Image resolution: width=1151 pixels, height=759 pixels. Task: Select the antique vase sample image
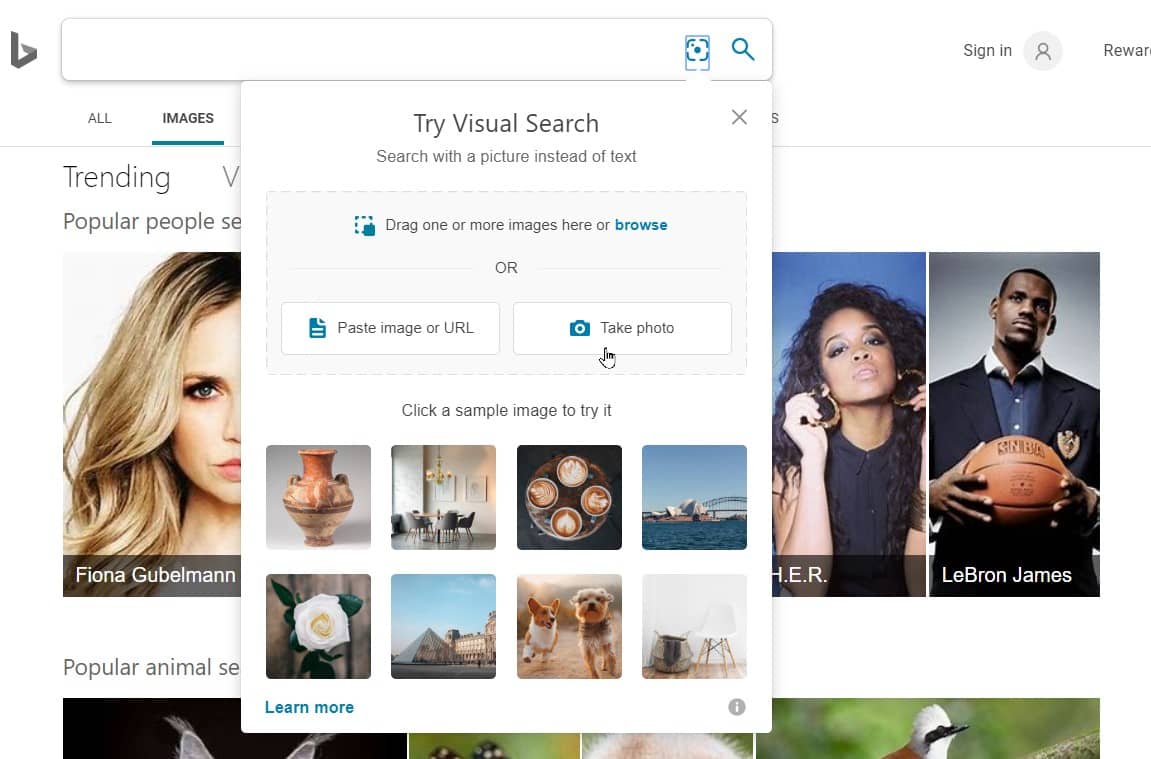[318, 497]
